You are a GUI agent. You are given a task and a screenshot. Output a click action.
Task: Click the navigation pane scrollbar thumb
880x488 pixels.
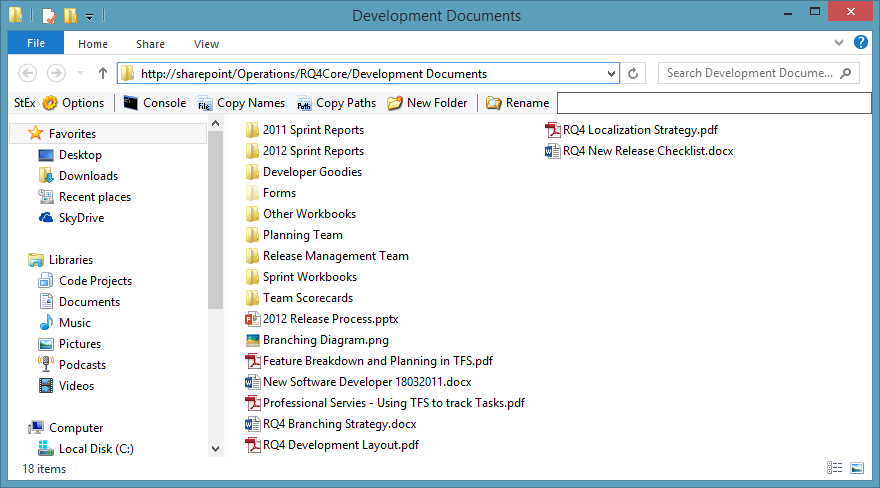[216, 220]
